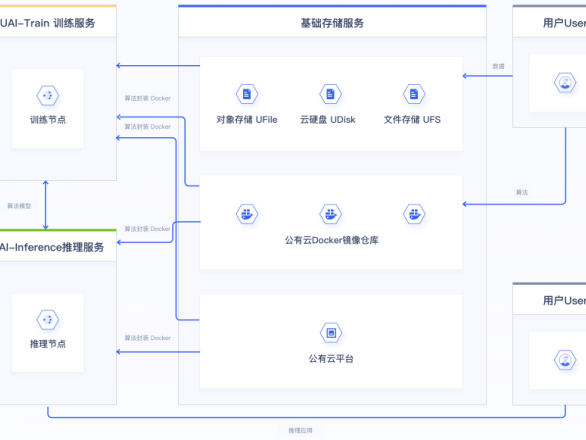This screenshot has width=586, height=440.
Task: Click the AI-Inference推理服务 header
Action: coord(52,247)
